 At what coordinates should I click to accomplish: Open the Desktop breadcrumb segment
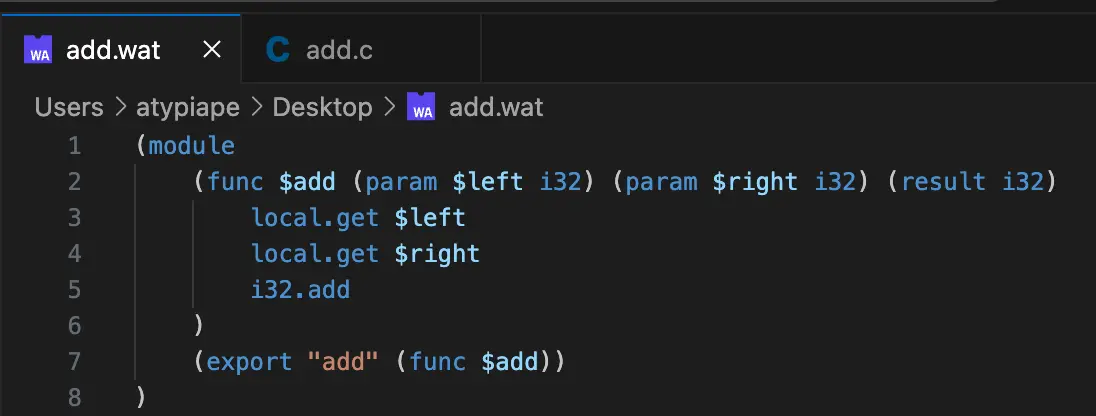322,107
